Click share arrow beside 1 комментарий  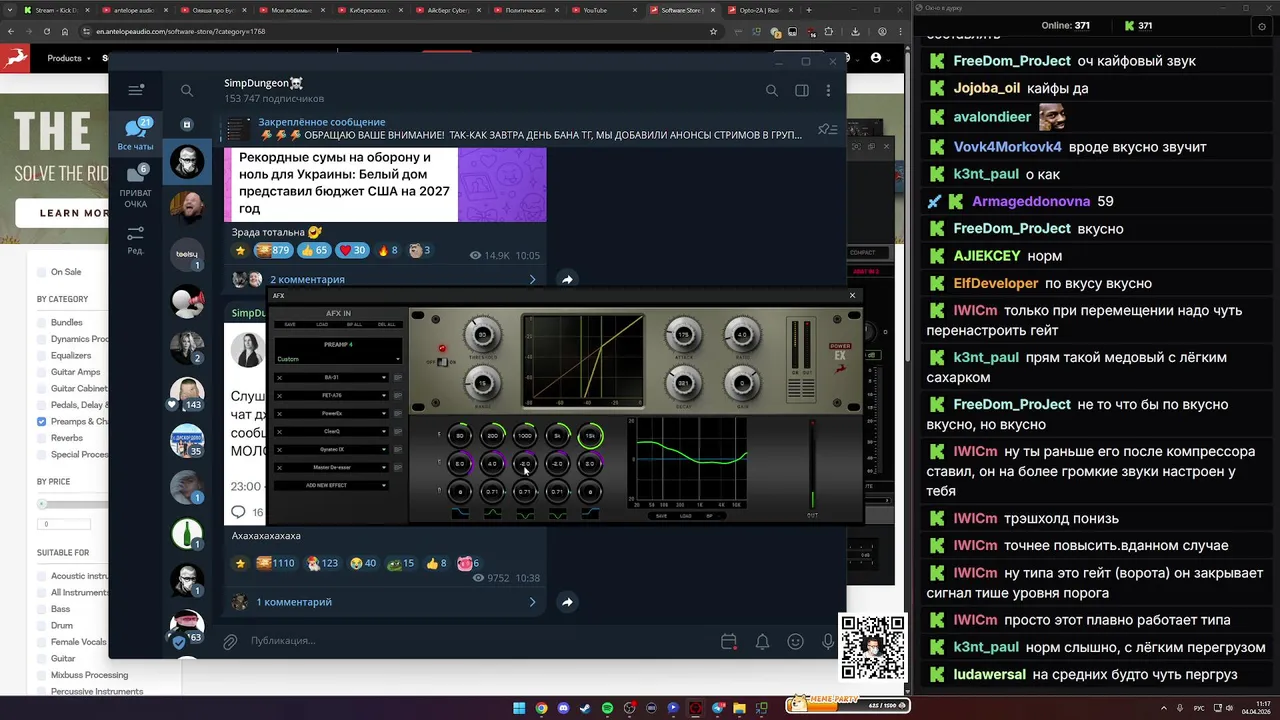(567, 602)
